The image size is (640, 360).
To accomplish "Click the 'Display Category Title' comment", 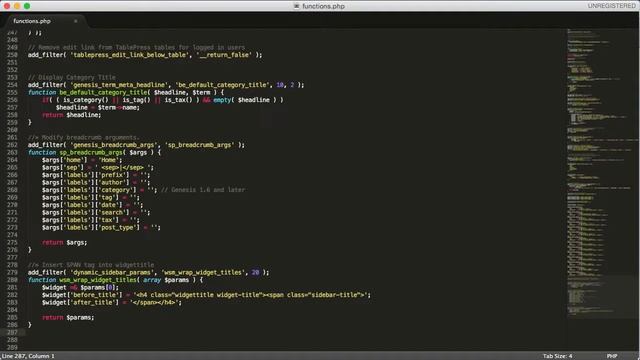I will tap(72, 77).
